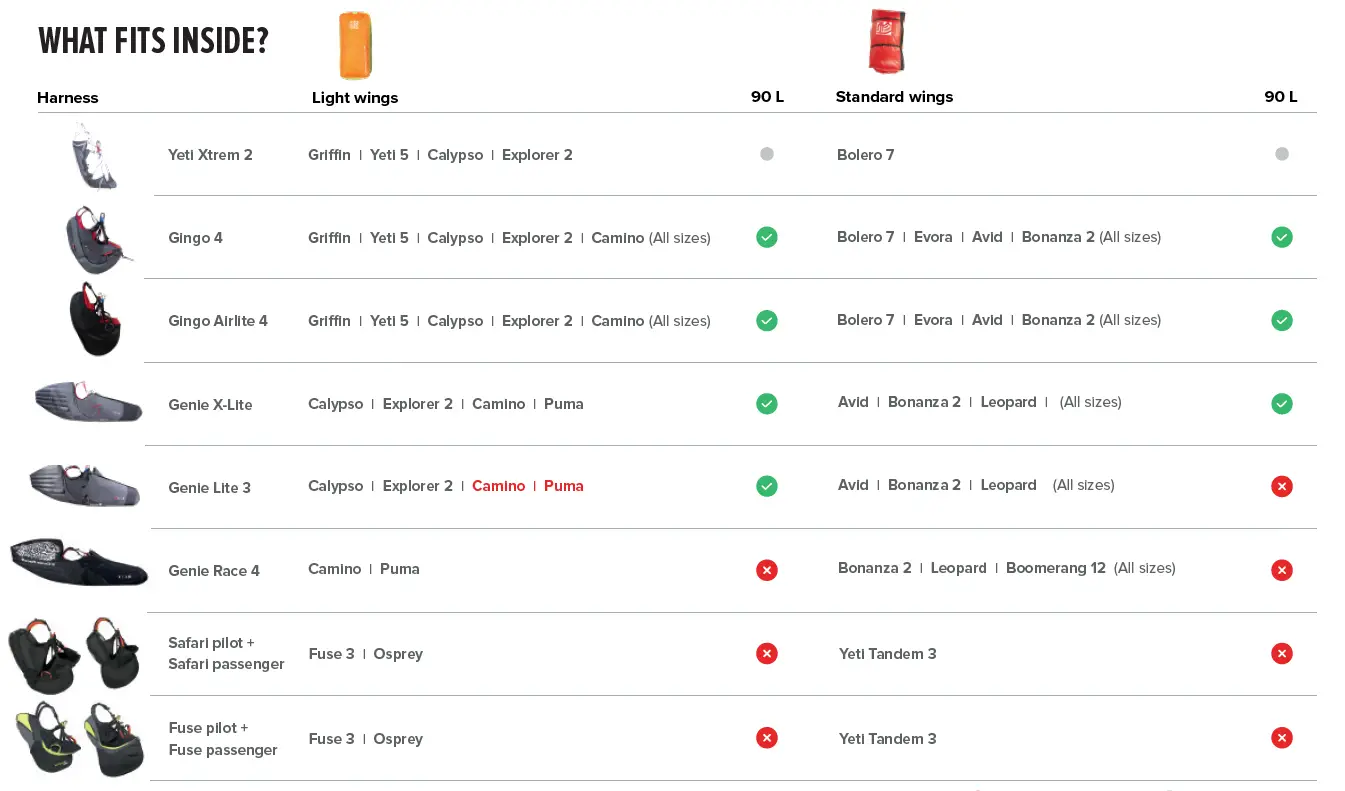Viewport: 1345px width, 791px height.
Task: Click red cross for Genie Race 4 light wings
Action: (x=767, y=570)
